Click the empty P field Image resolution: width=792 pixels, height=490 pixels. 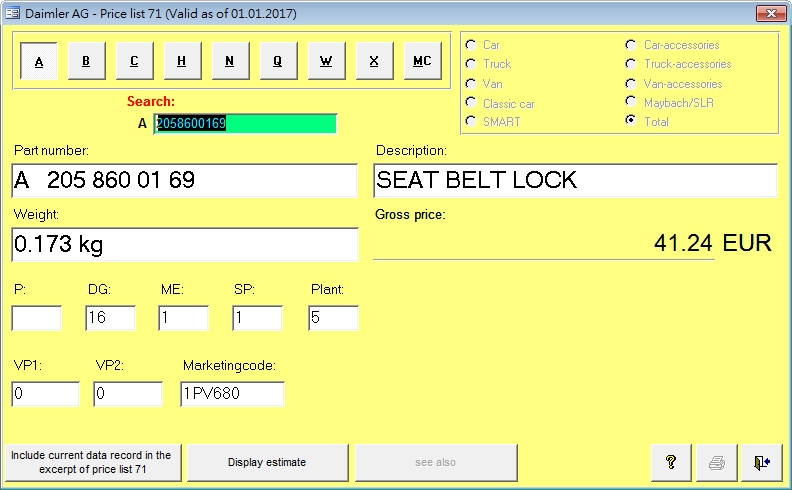[x=36, y=318]
